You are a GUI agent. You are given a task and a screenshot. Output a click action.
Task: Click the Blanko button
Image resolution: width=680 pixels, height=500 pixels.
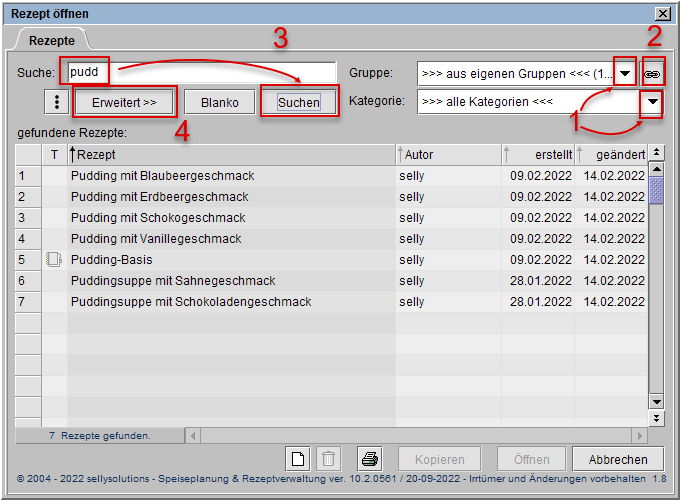click(219, 102)
